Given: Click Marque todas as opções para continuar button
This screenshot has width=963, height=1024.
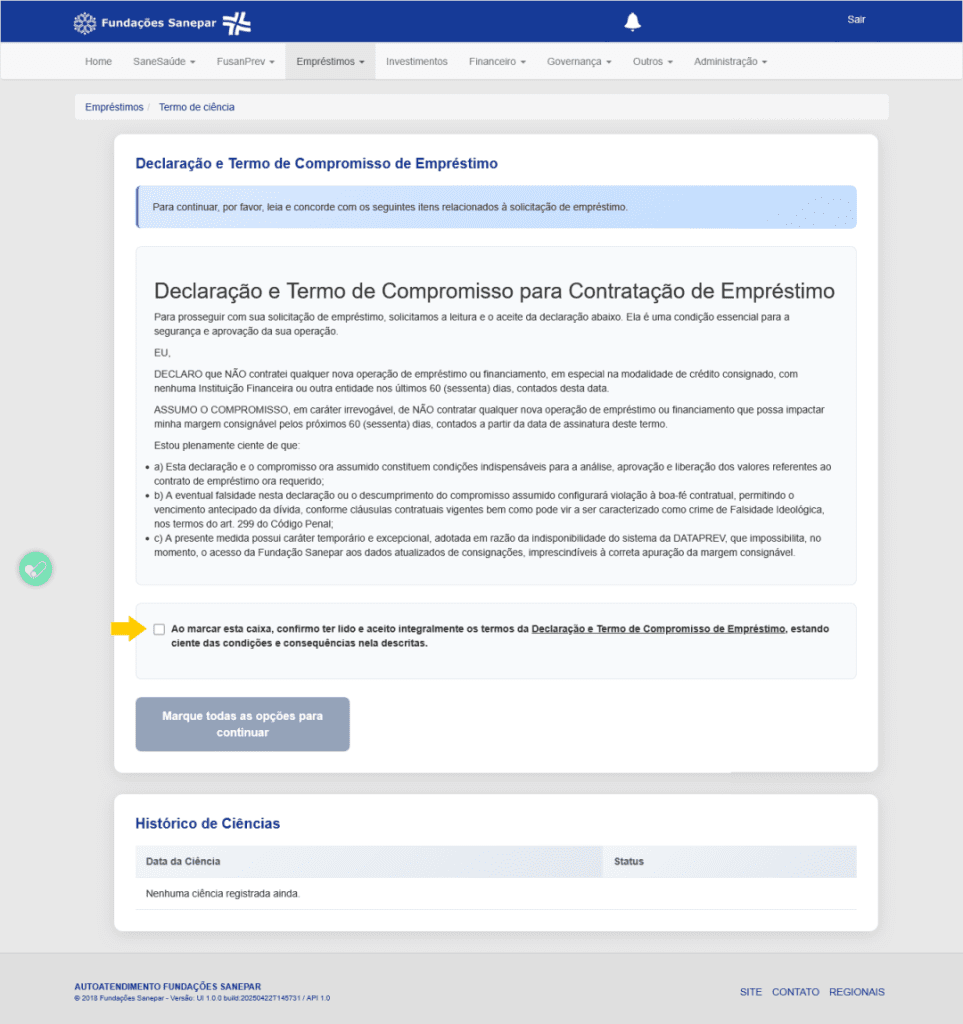Looking at the screenshot, I should coord(242,724).
